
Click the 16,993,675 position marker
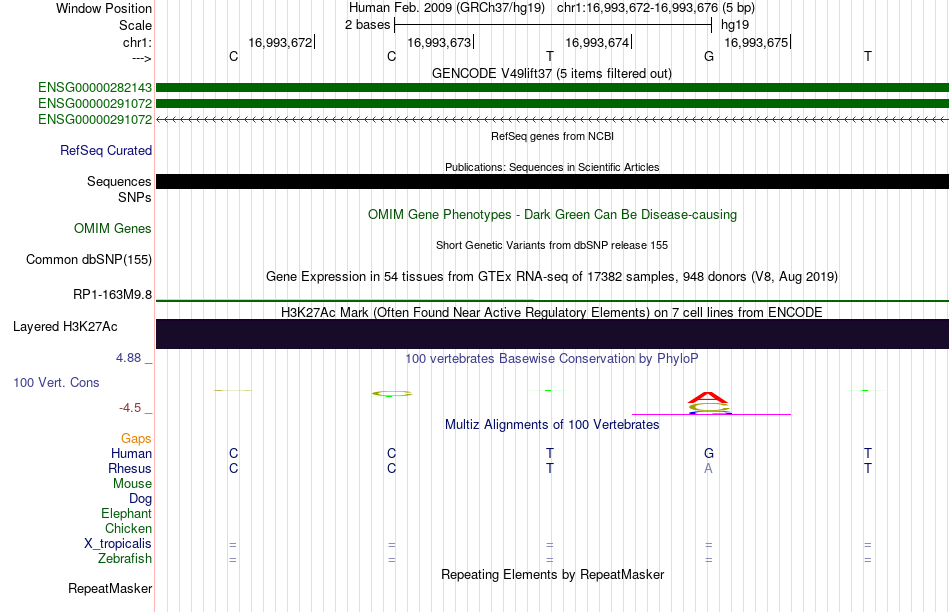(x=756, y=42)
